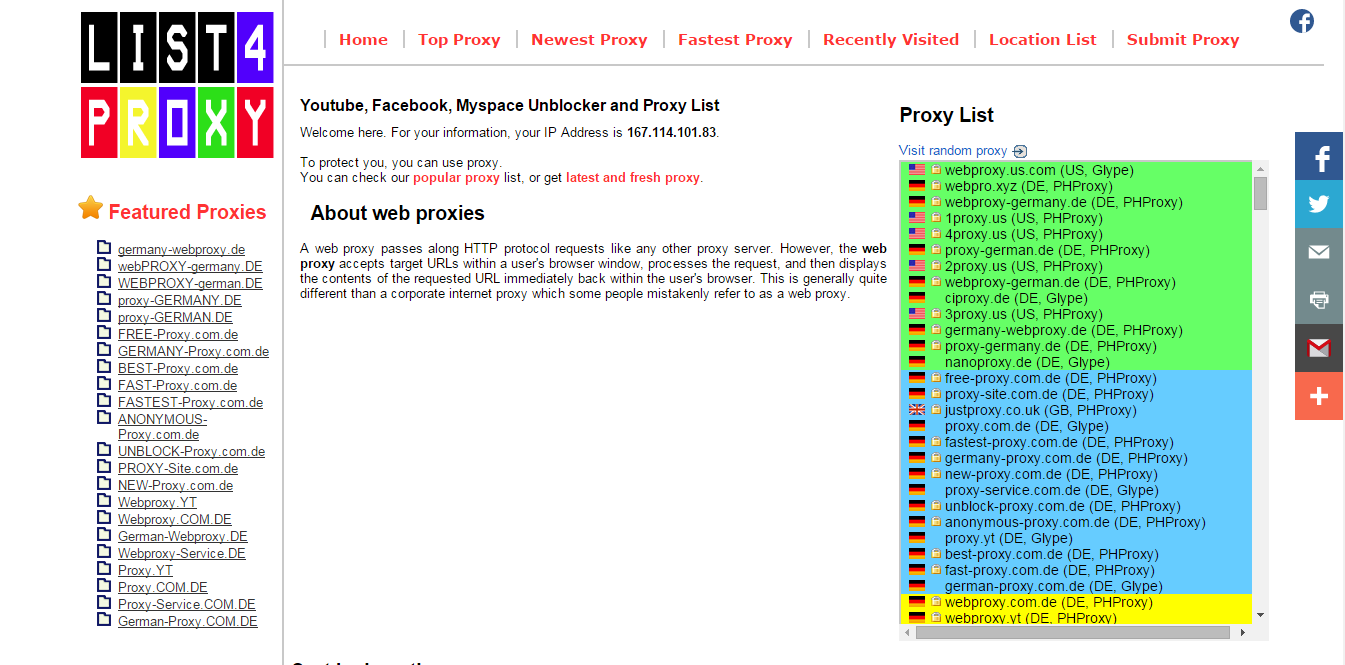Click the Facebook icon at top right
Screen dimensions: 1345x665
click(x=1302, y=21)
